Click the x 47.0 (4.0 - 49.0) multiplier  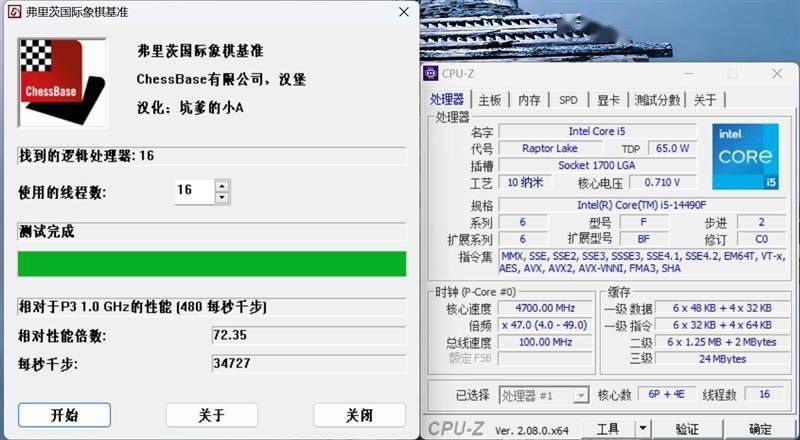coord(545,325)
